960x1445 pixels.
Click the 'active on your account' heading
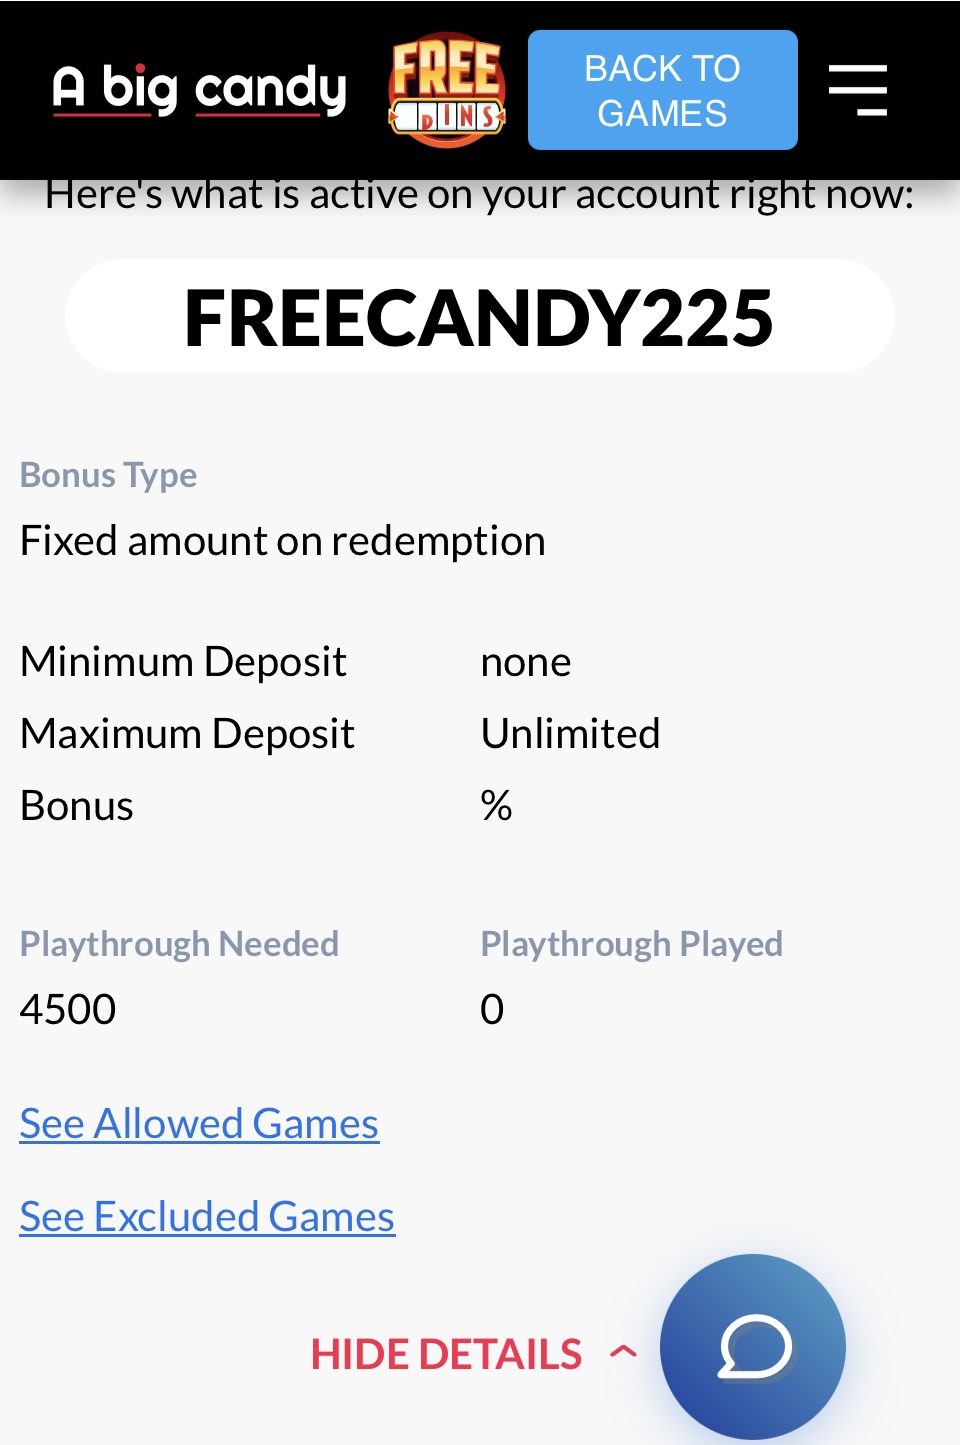pos(479,196)
